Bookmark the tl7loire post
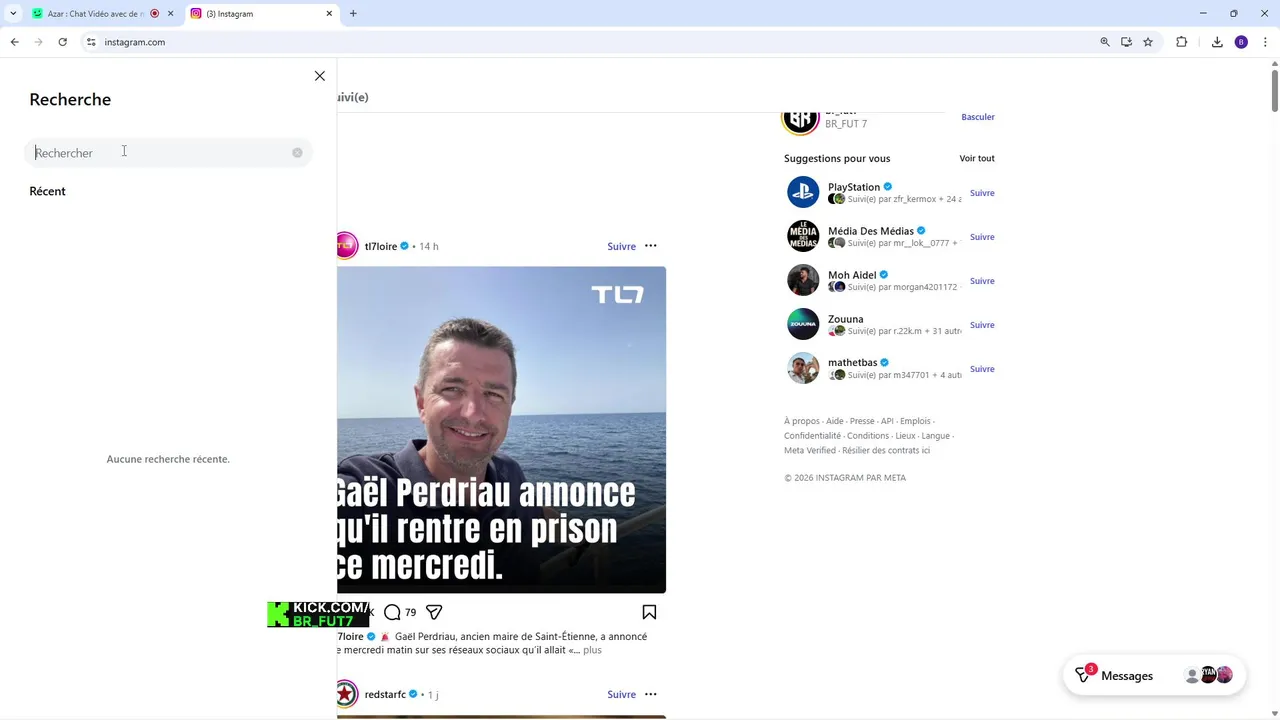Screen dimensions: 1280x720 tap(649, 612)
